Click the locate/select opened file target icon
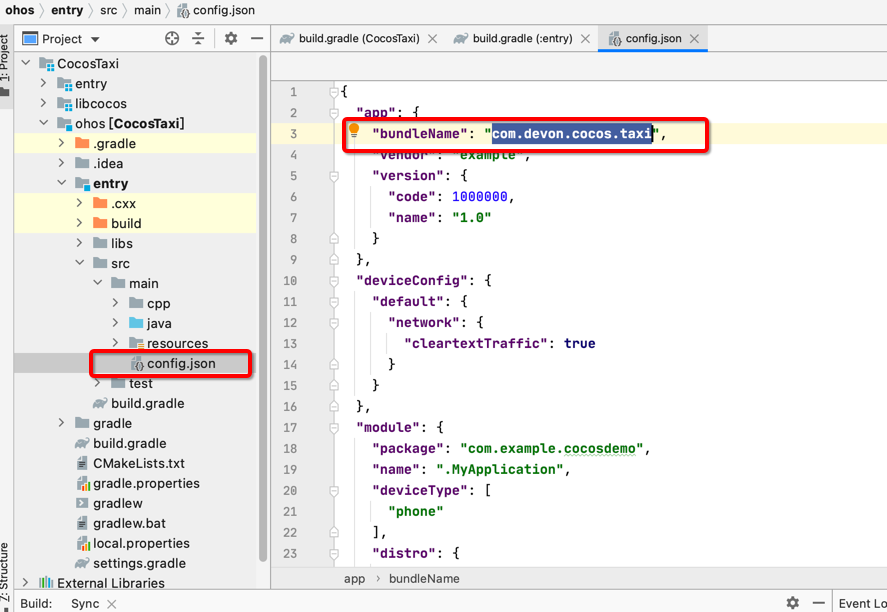The width and height of the screenshot is (887, 612). tap(172, 39)
